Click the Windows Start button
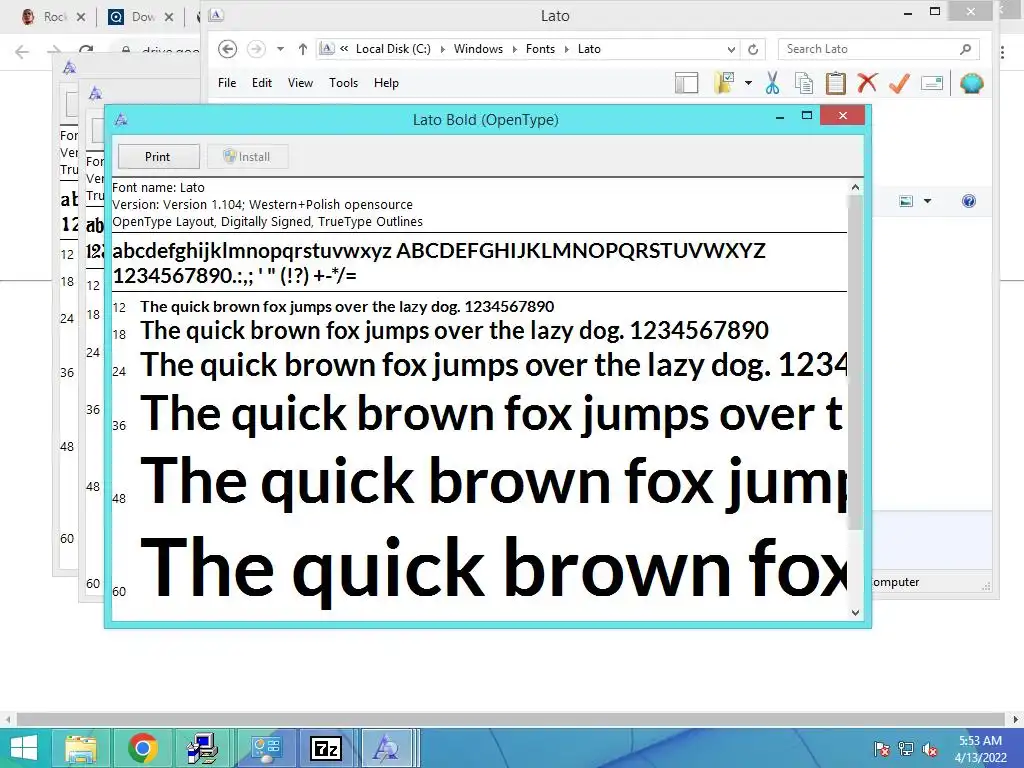Viewport: 1024px width, 768px height. (x=24, y=748)
